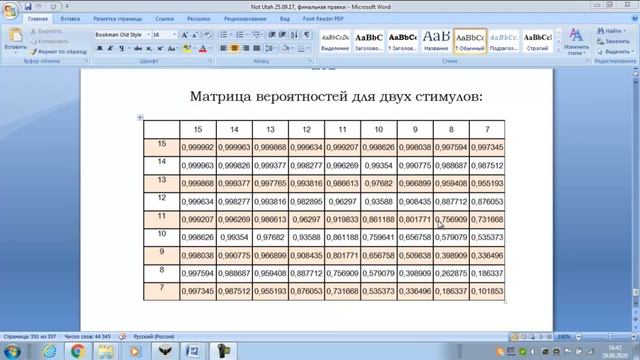
Task: Decrease paragraph indent
Action: pyautogui.click(x=272, y=35)
